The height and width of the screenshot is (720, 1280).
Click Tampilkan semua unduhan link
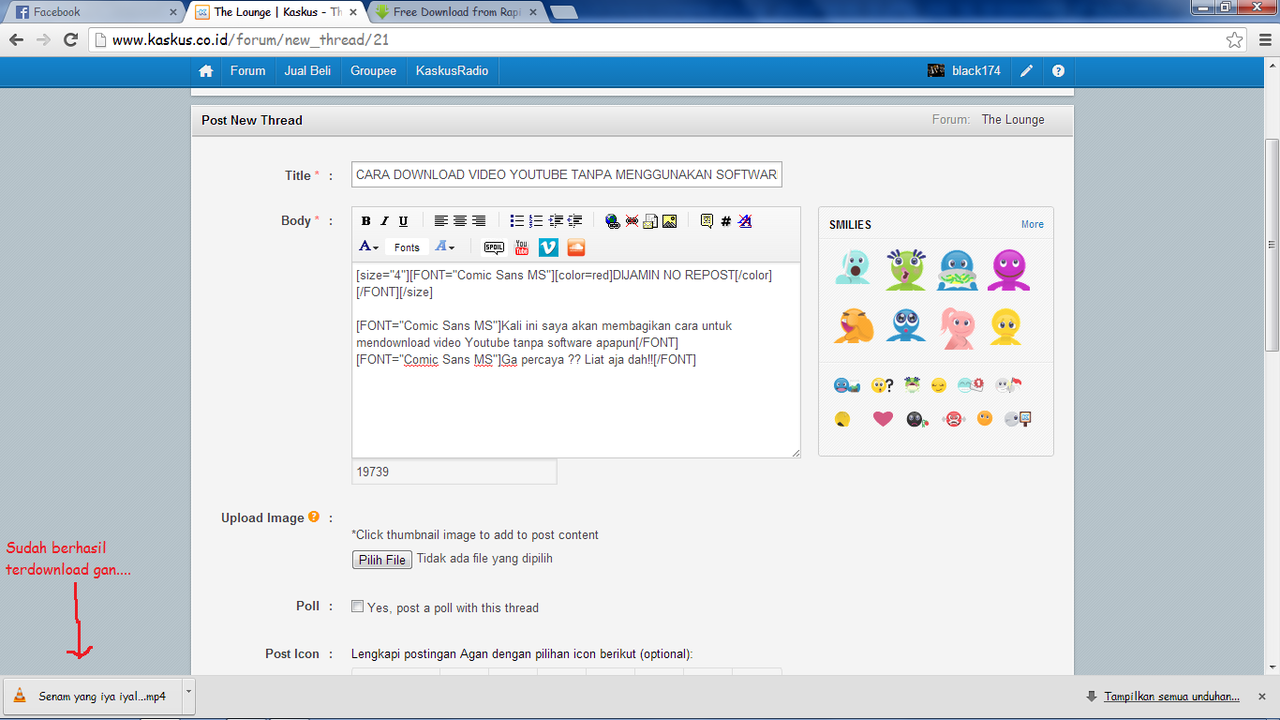(x=1171, y=697)
